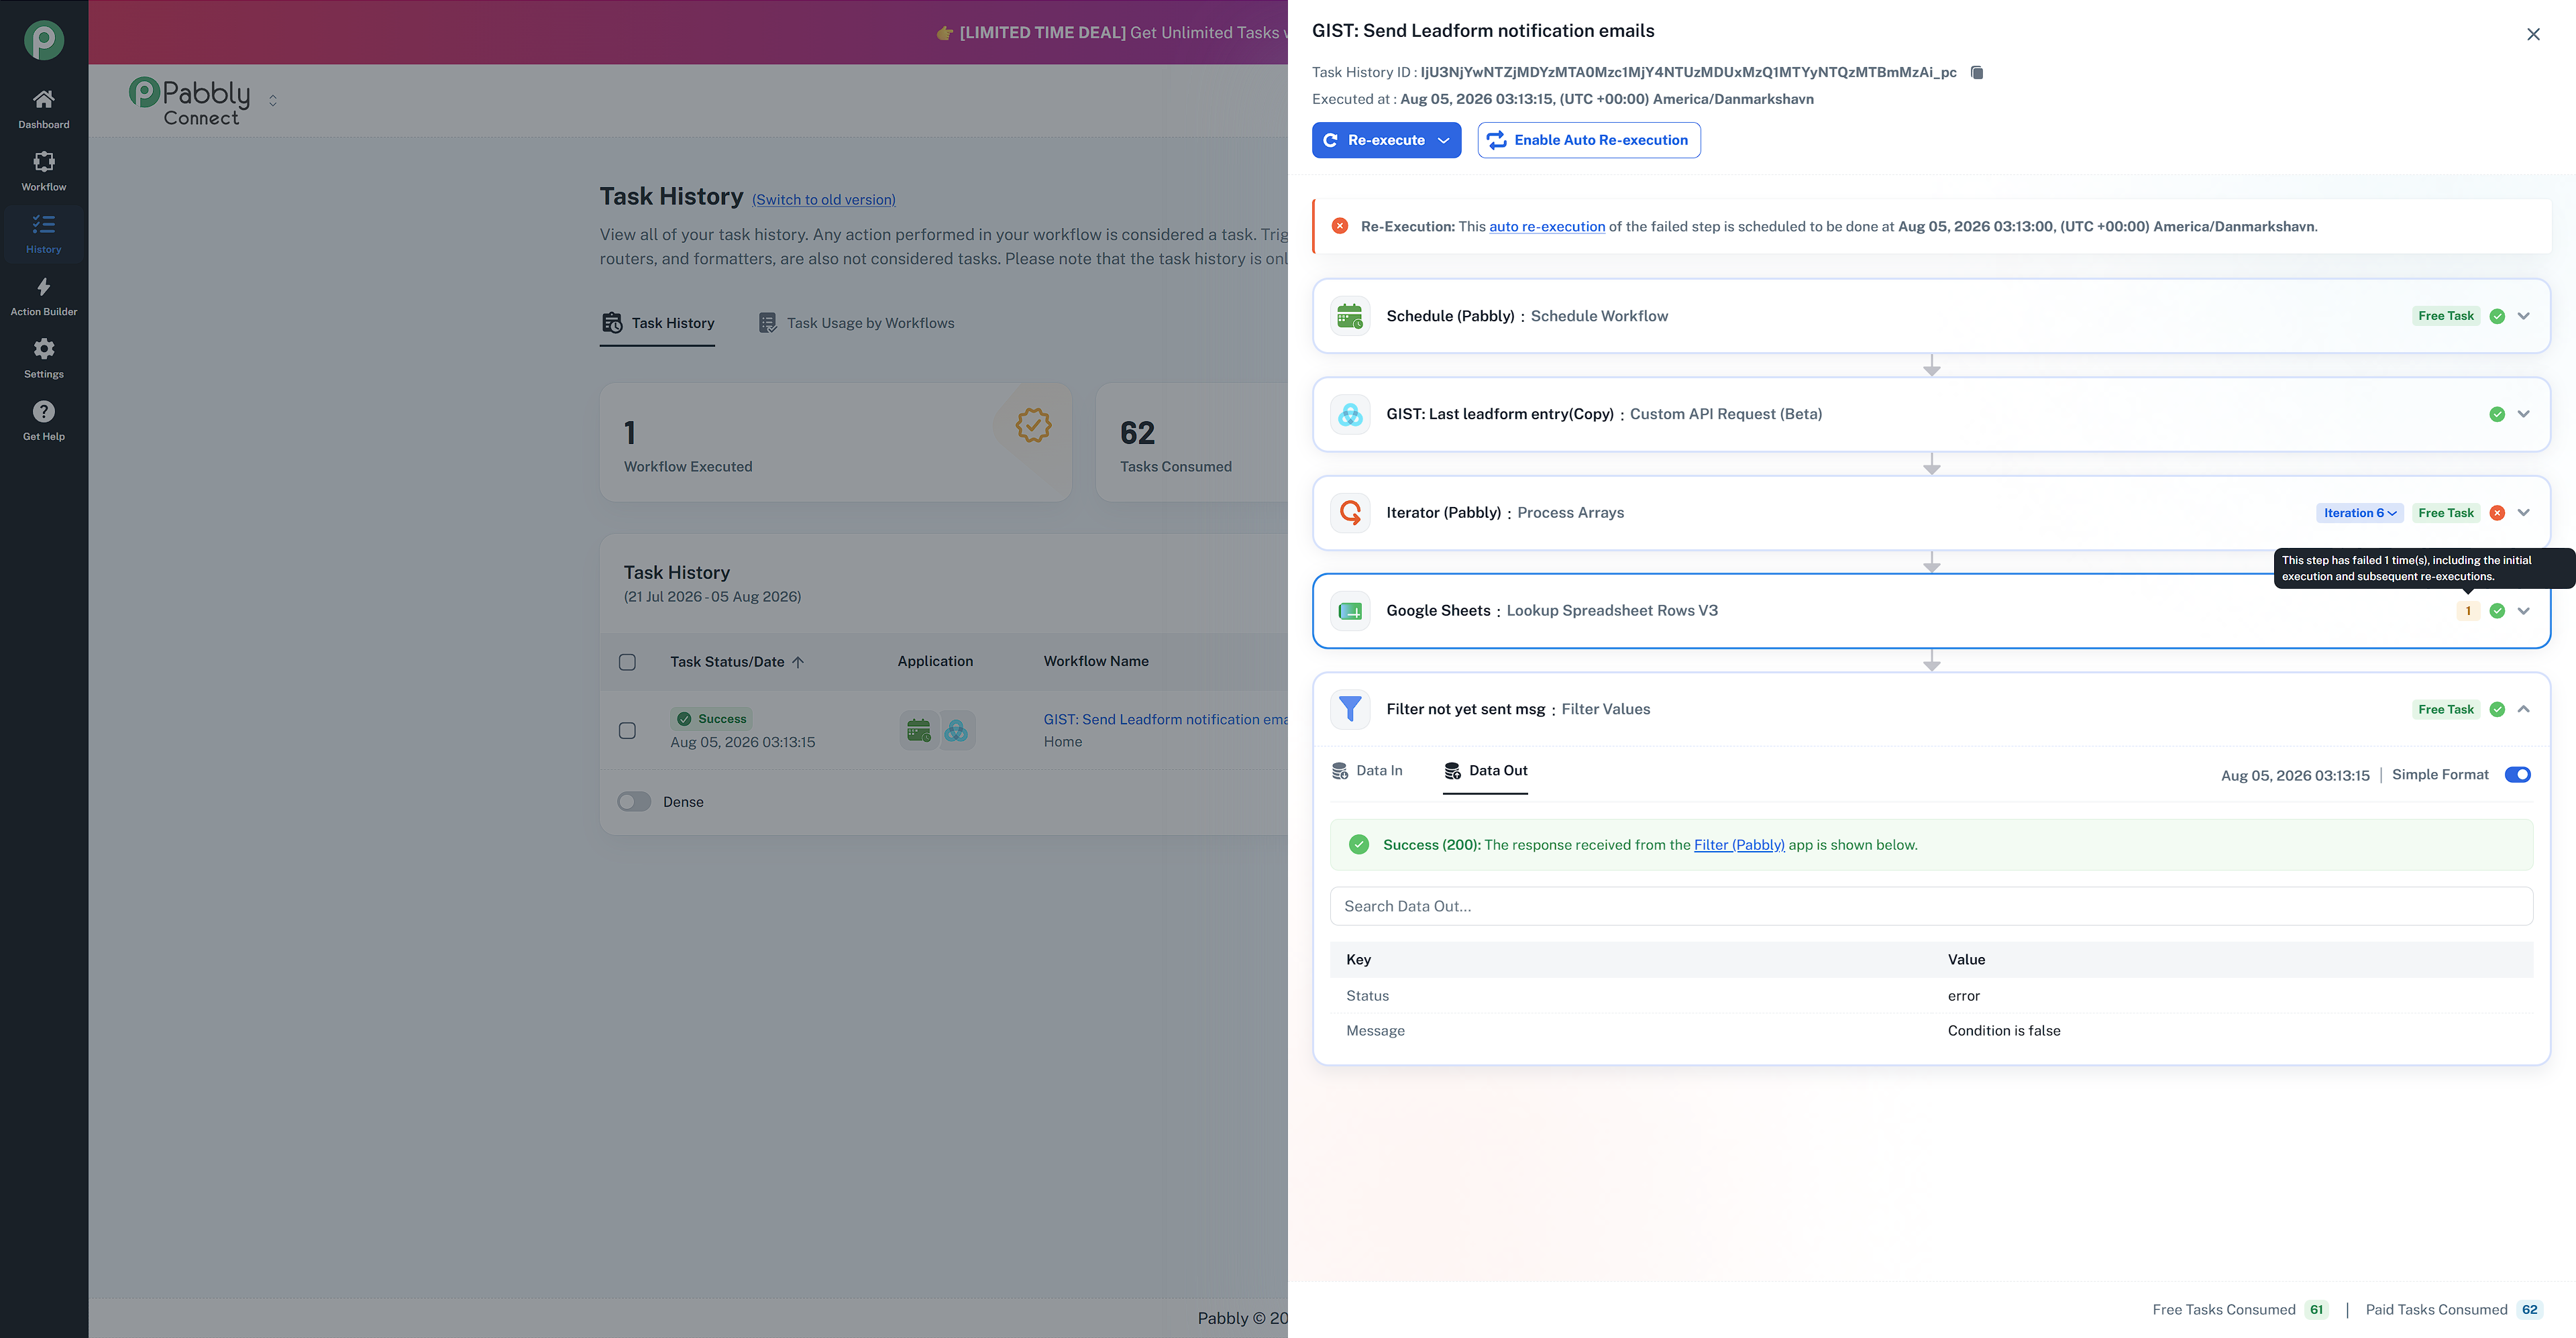Viewport: 2576px width, 1338px height.
Task: Open the Filter (Pabbly) link
Action: [1739, 845]
